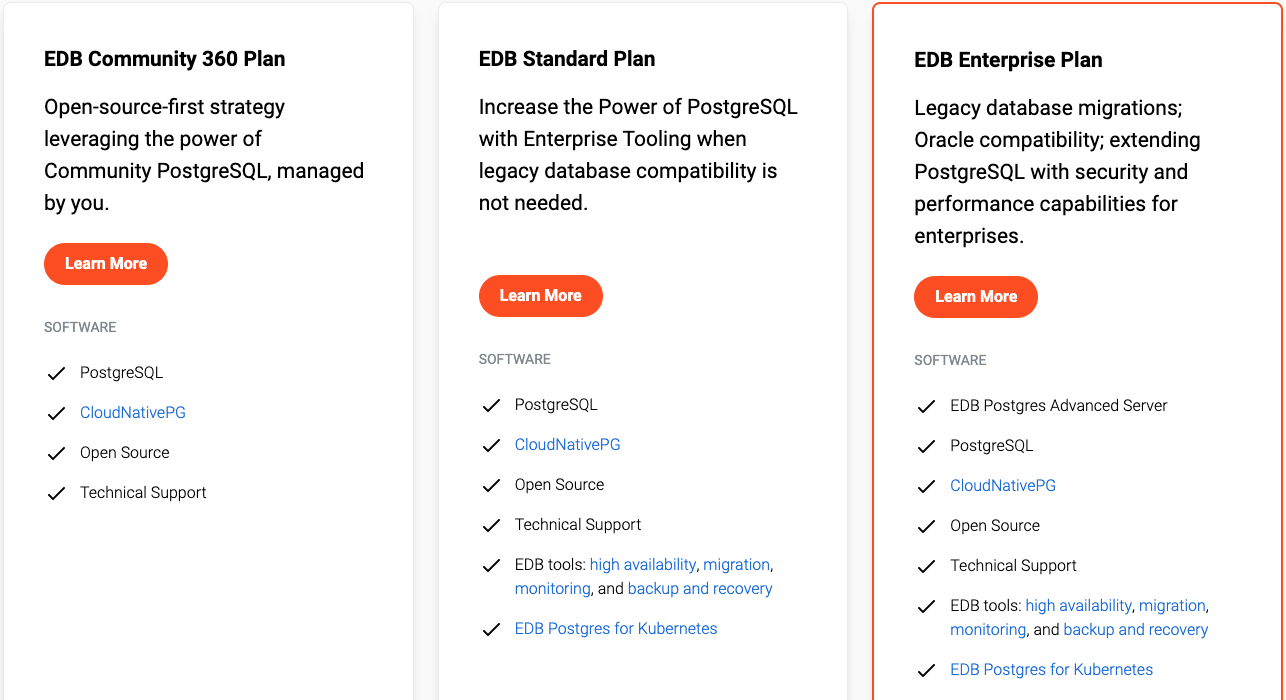Click the checkmark next to EDB tools in Standard Plan

point(491,564)
